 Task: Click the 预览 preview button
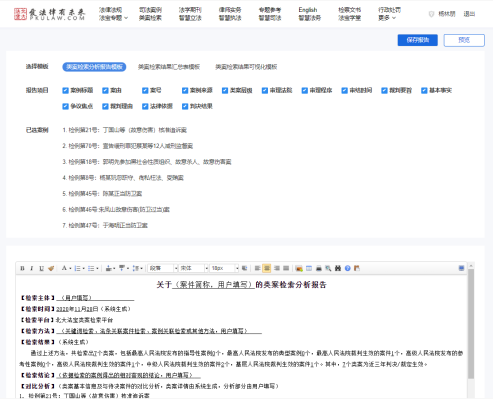[x=464, y=40]
